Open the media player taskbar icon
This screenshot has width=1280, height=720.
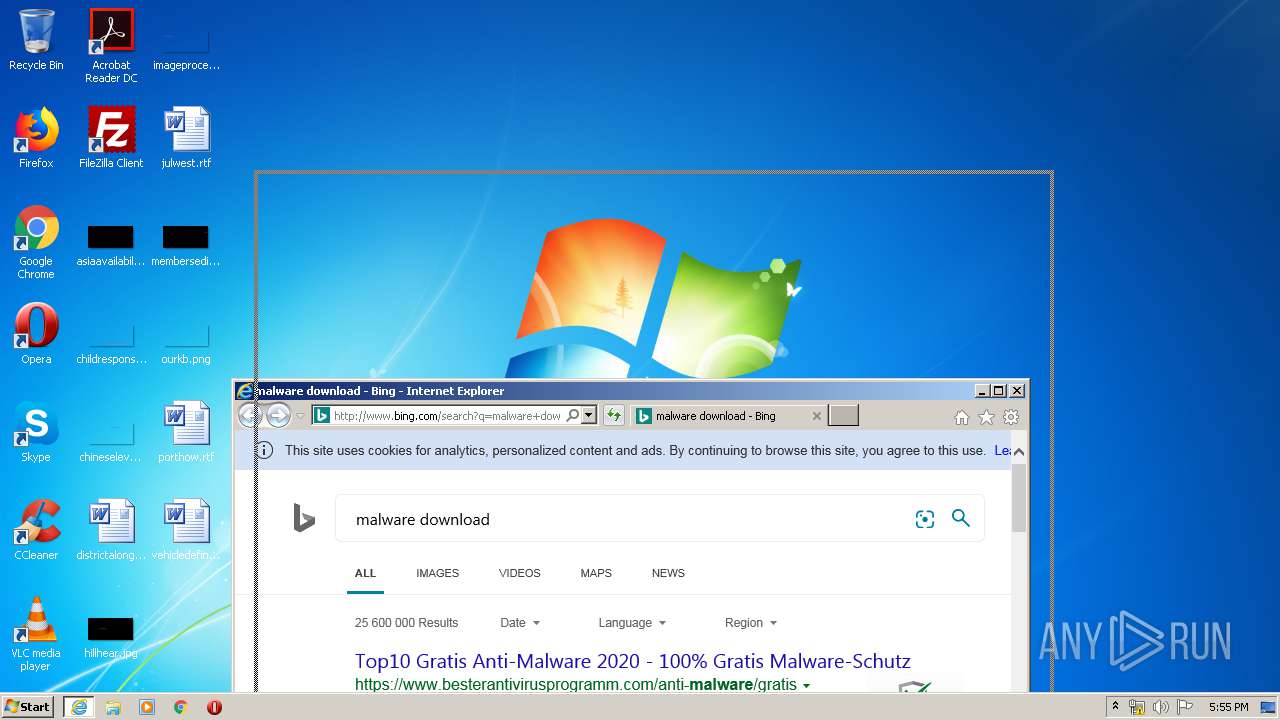tap(147, 707)
